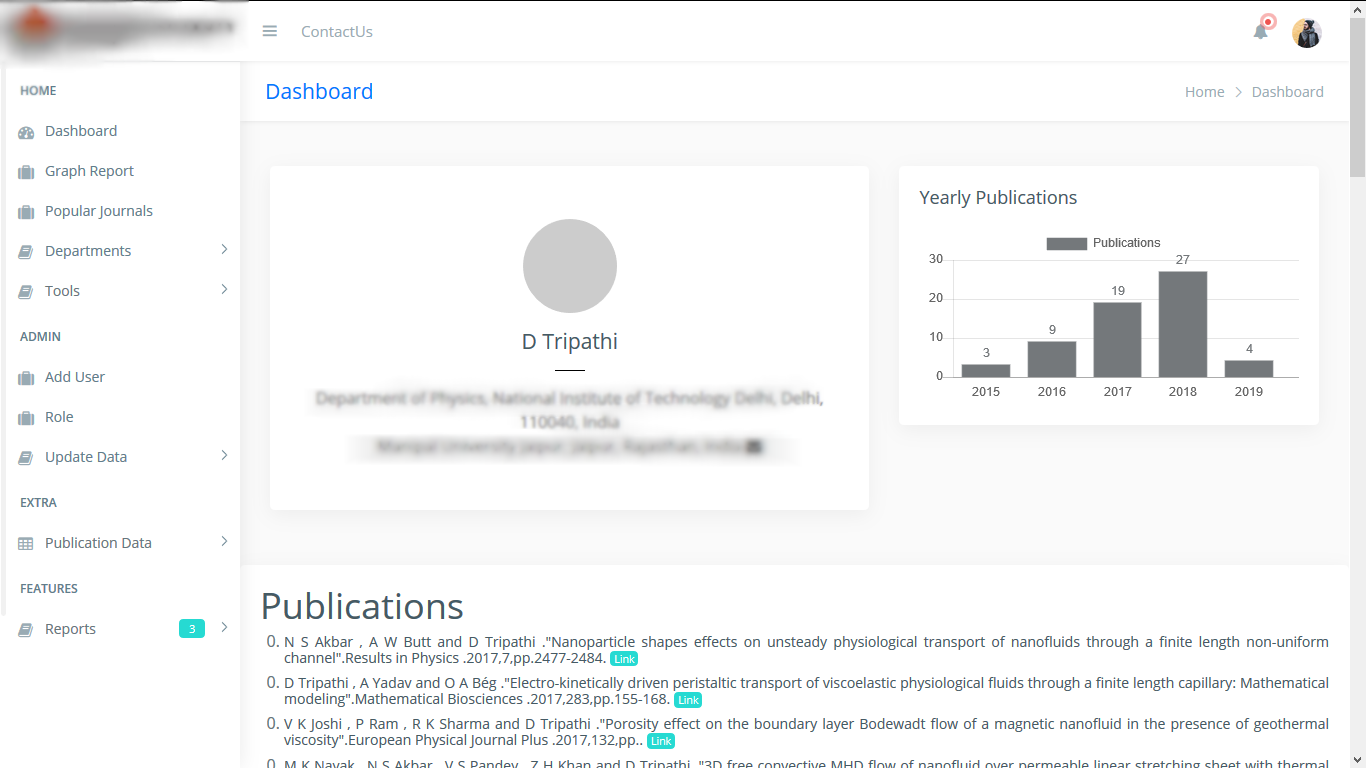
Task: Open the notifications bell
Action: point(1260,31)
